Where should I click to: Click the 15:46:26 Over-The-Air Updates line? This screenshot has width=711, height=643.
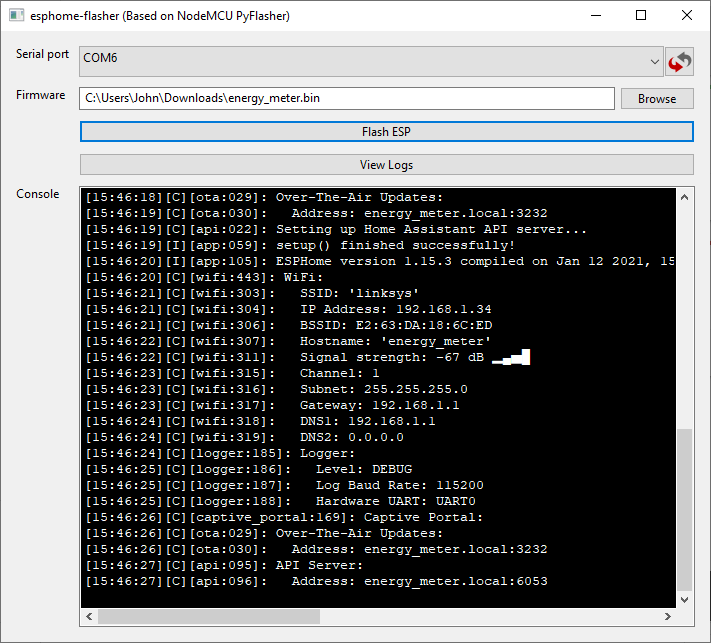point(264,533)
